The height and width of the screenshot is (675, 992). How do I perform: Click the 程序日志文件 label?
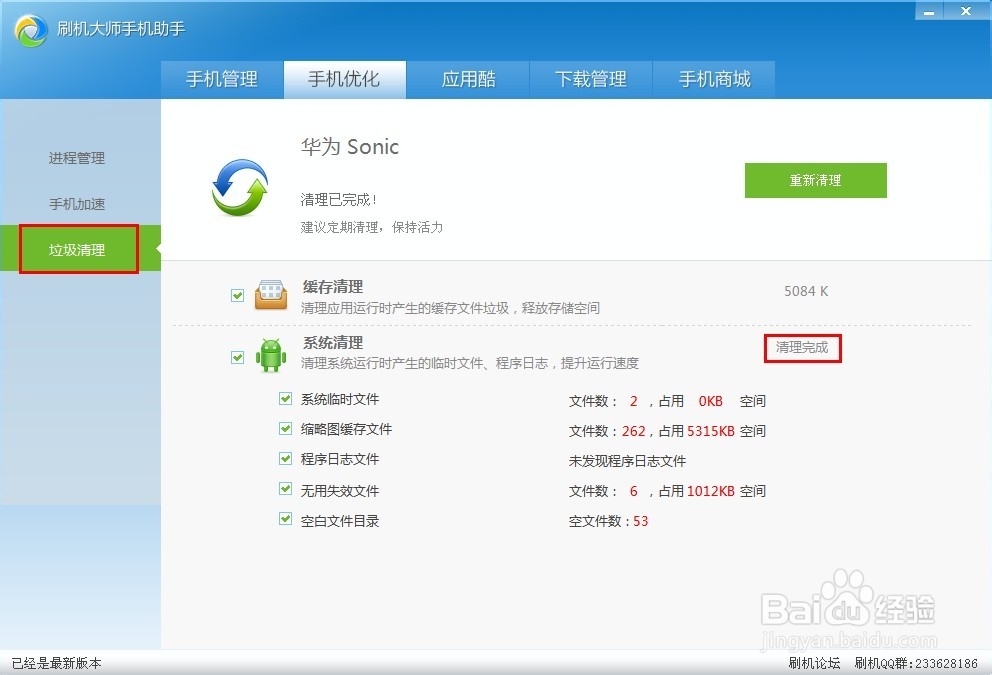340,459
